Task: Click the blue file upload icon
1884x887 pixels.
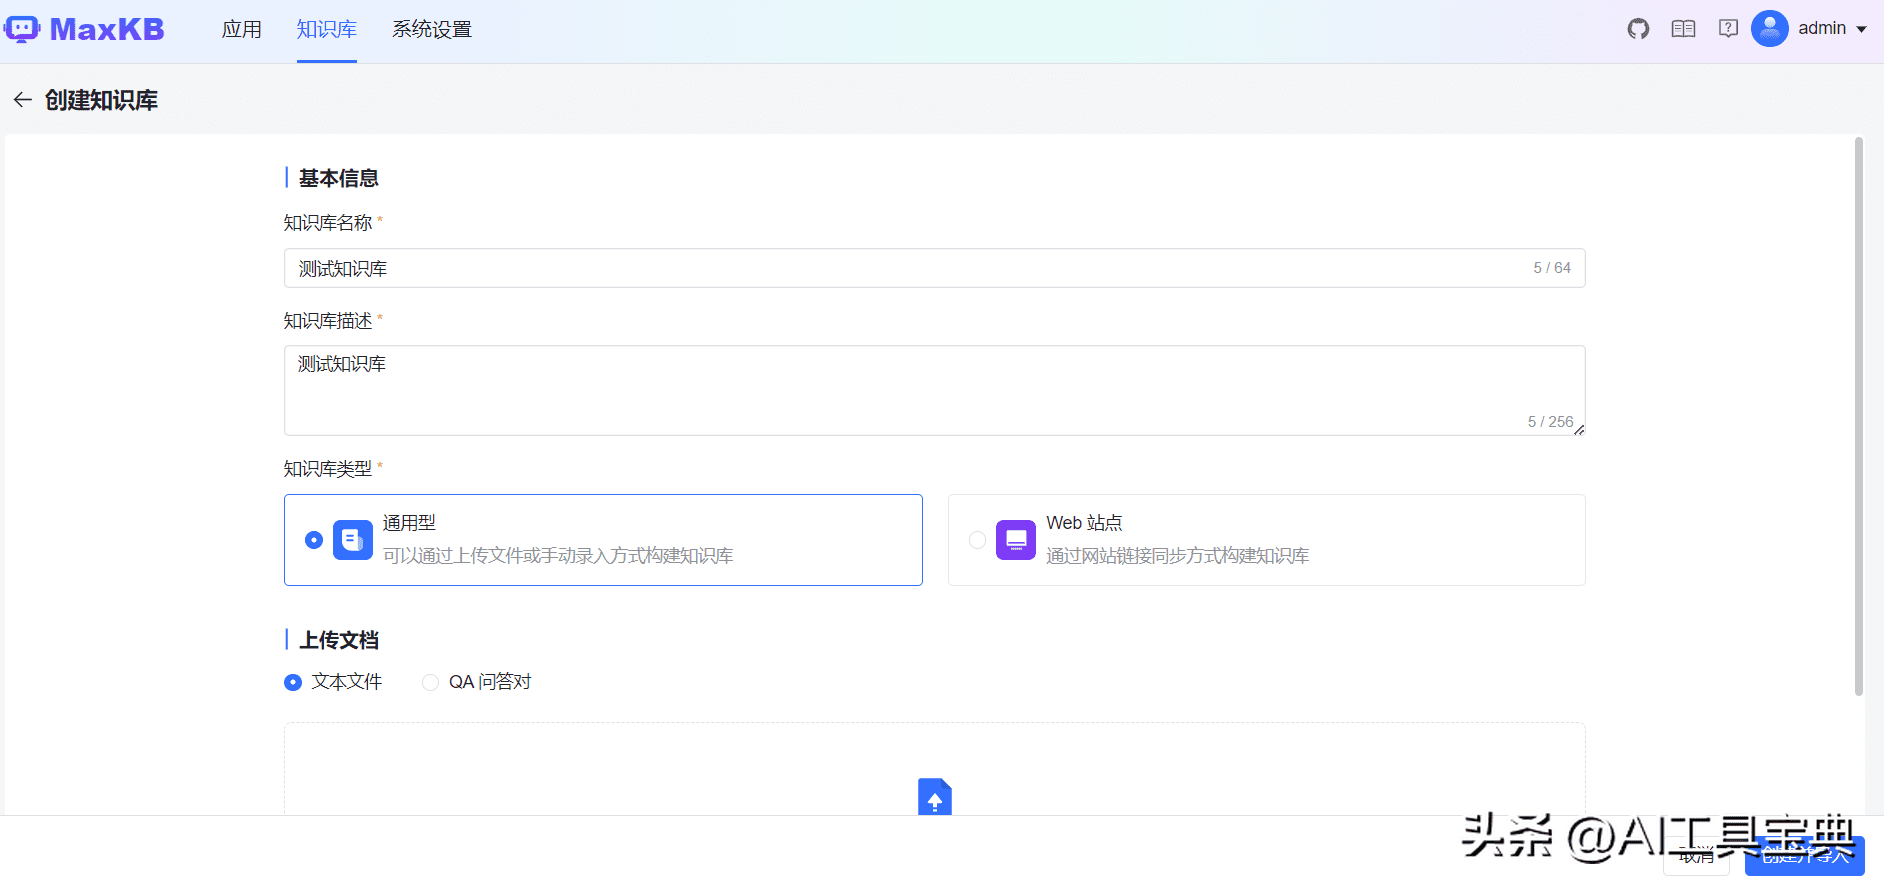Action: point(934,797)
